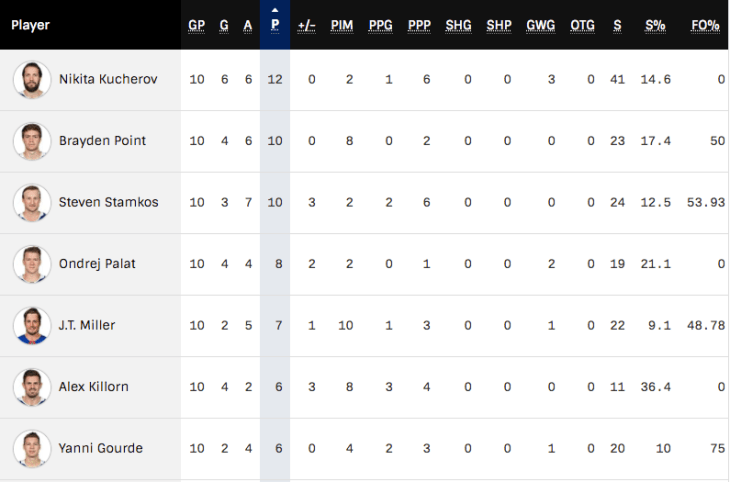Viewport: 730px width, 482px height.
Task: Sort by the G goals header
Action: (225, 25)
